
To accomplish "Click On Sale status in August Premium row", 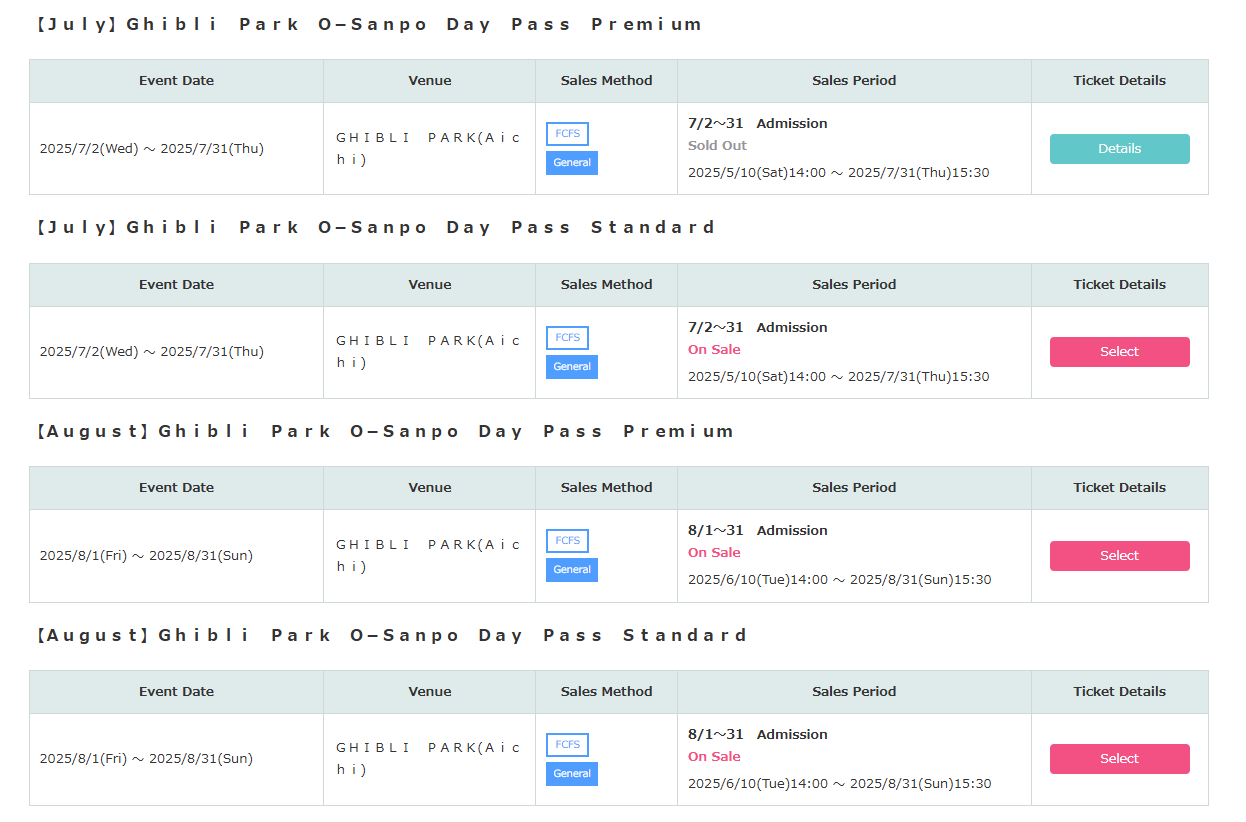I will 714,553.
